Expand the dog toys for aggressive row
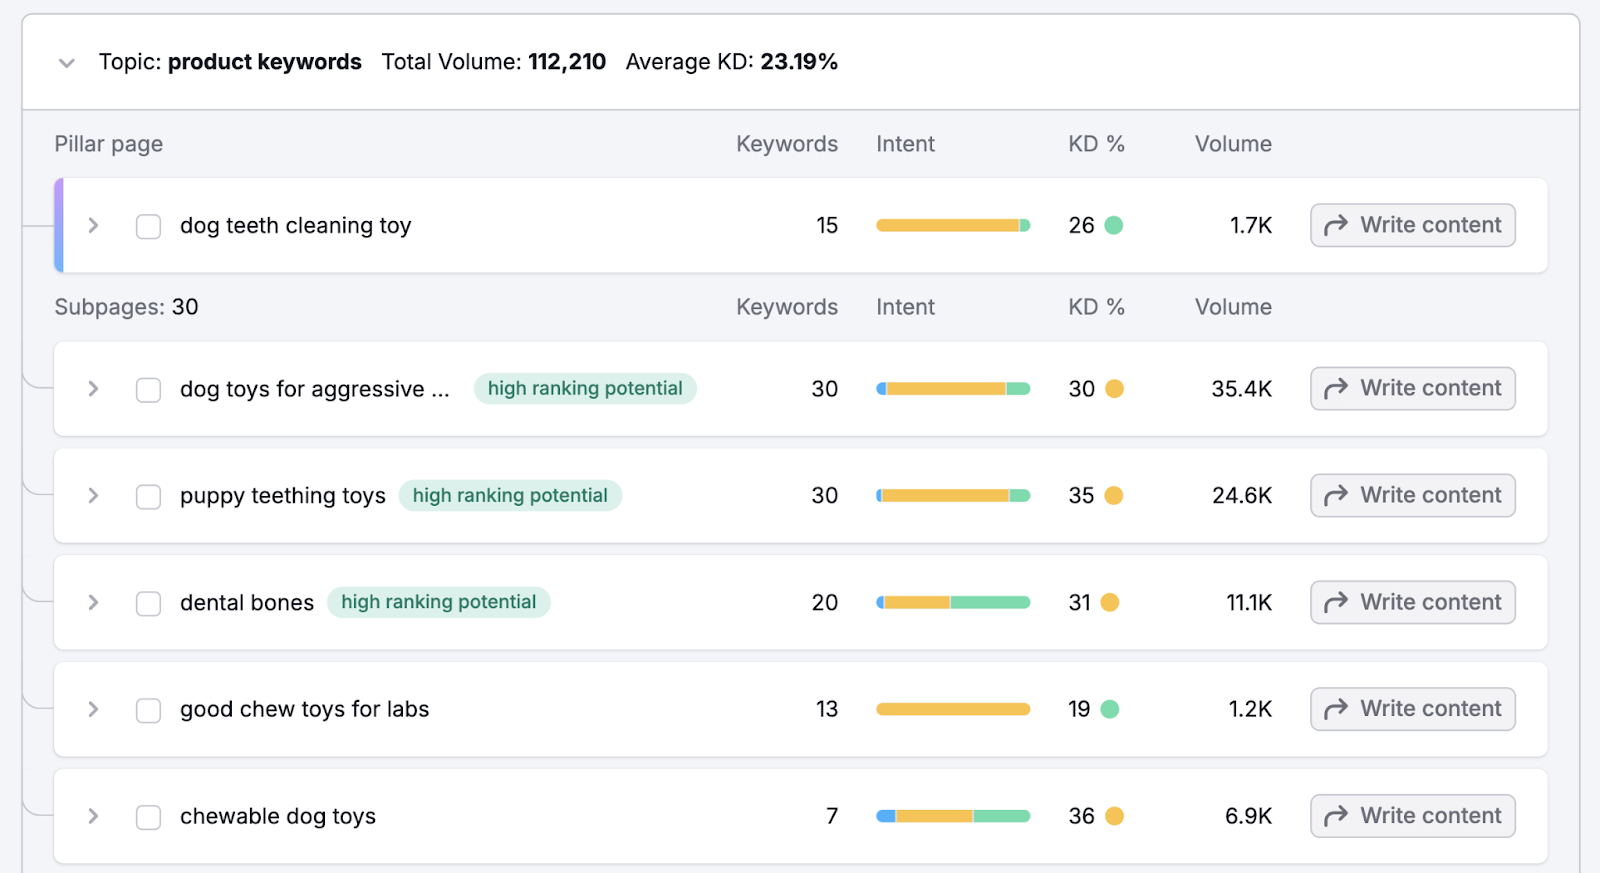The width and height of the screenshot is (1600, 873). [x=93, y=389]
